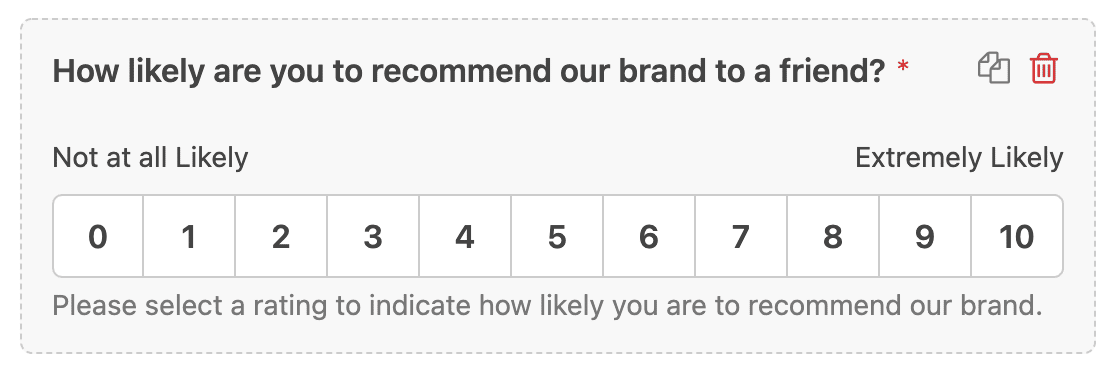1116x389 pixels.
Task: Click the red required asterisk
Action: tap(902, 66)
